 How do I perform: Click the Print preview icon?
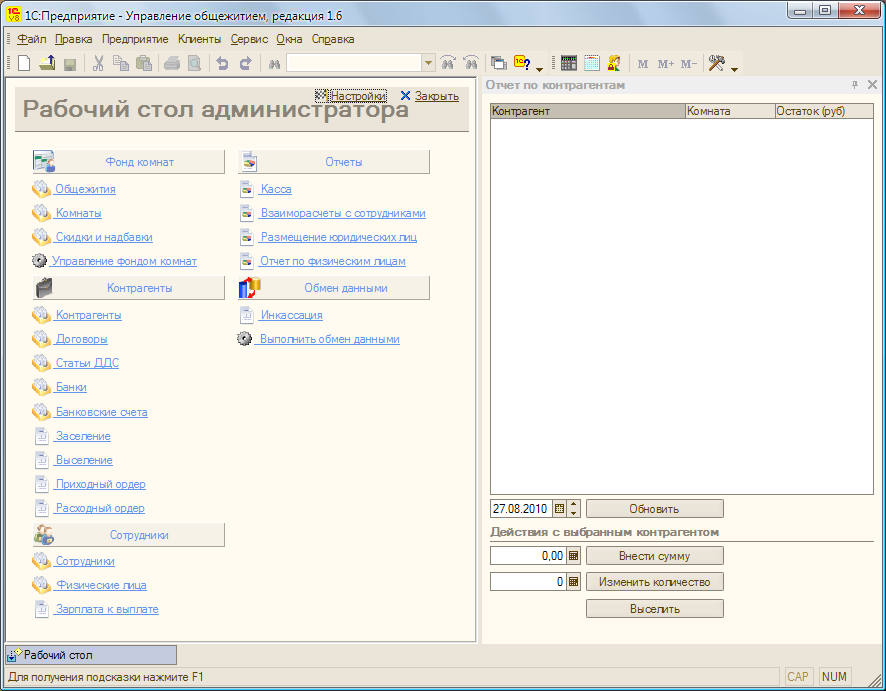coord(194,63)
